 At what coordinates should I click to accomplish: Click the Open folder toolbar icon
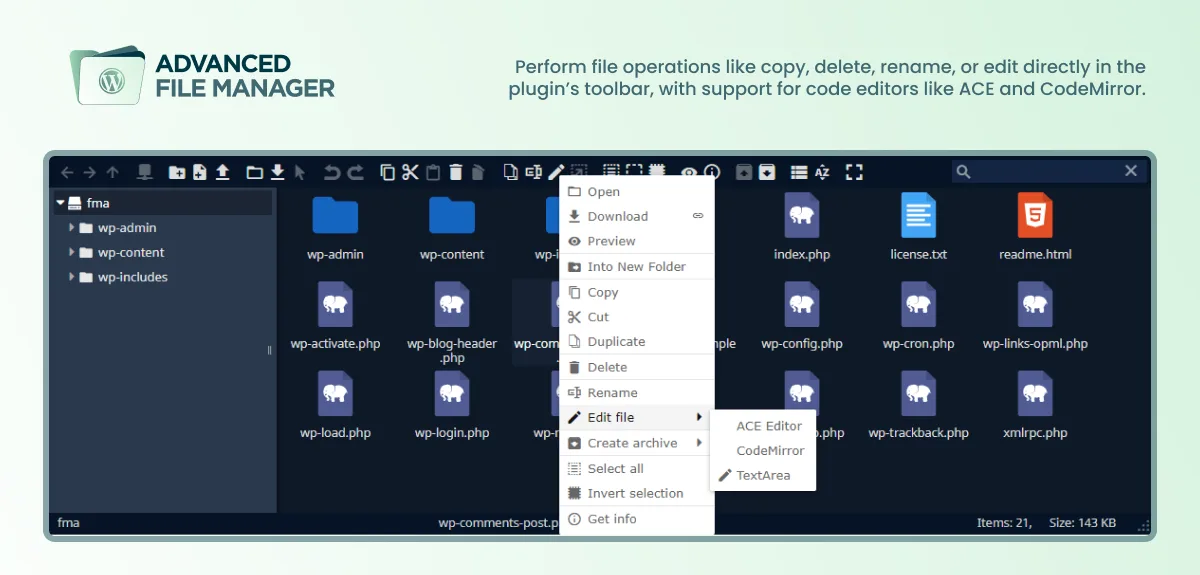click(254, 172)
